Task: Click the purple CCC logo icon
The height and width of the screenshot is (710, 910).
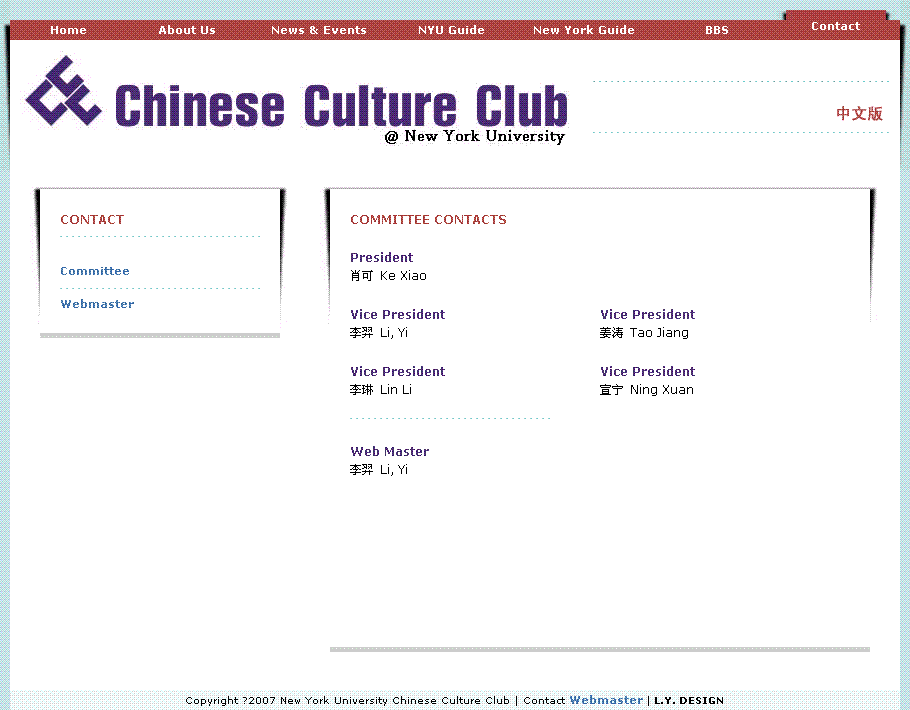Action: (x=63, y=91)
